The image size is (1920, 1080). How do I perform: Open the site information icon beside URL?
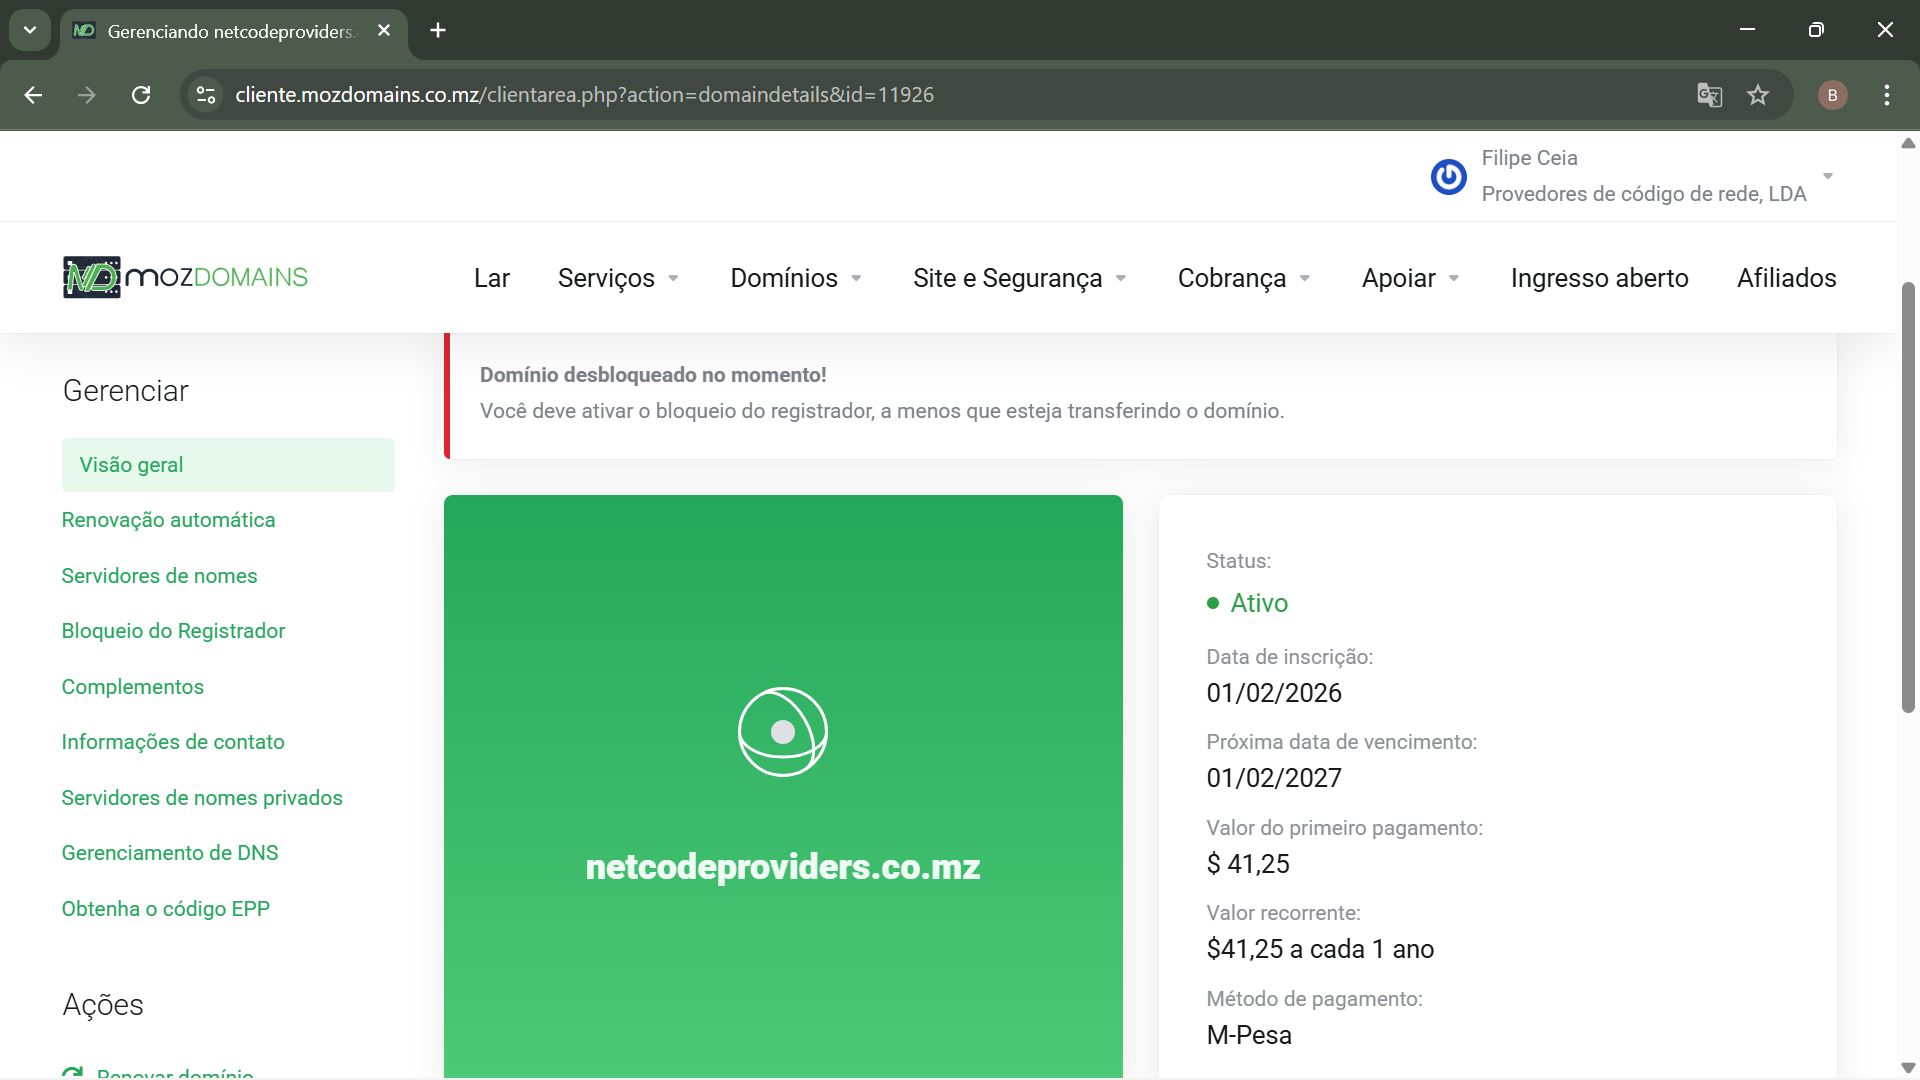pos(206,95)
